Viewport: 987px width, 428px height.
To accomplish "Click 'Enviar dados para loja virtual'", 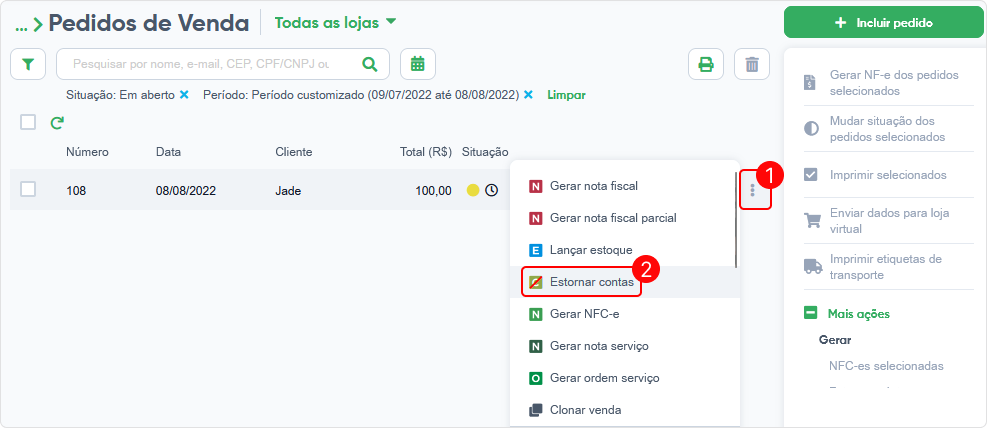I will click(x=889, y=221).
